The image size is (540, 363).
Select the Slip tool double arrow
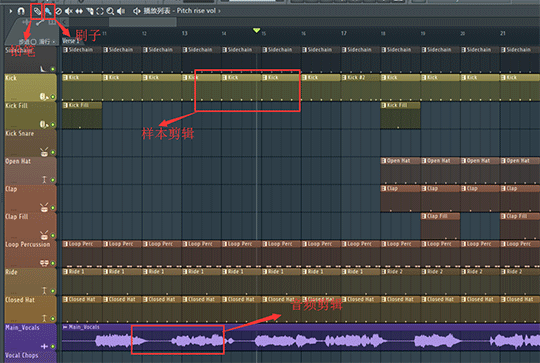79,11
